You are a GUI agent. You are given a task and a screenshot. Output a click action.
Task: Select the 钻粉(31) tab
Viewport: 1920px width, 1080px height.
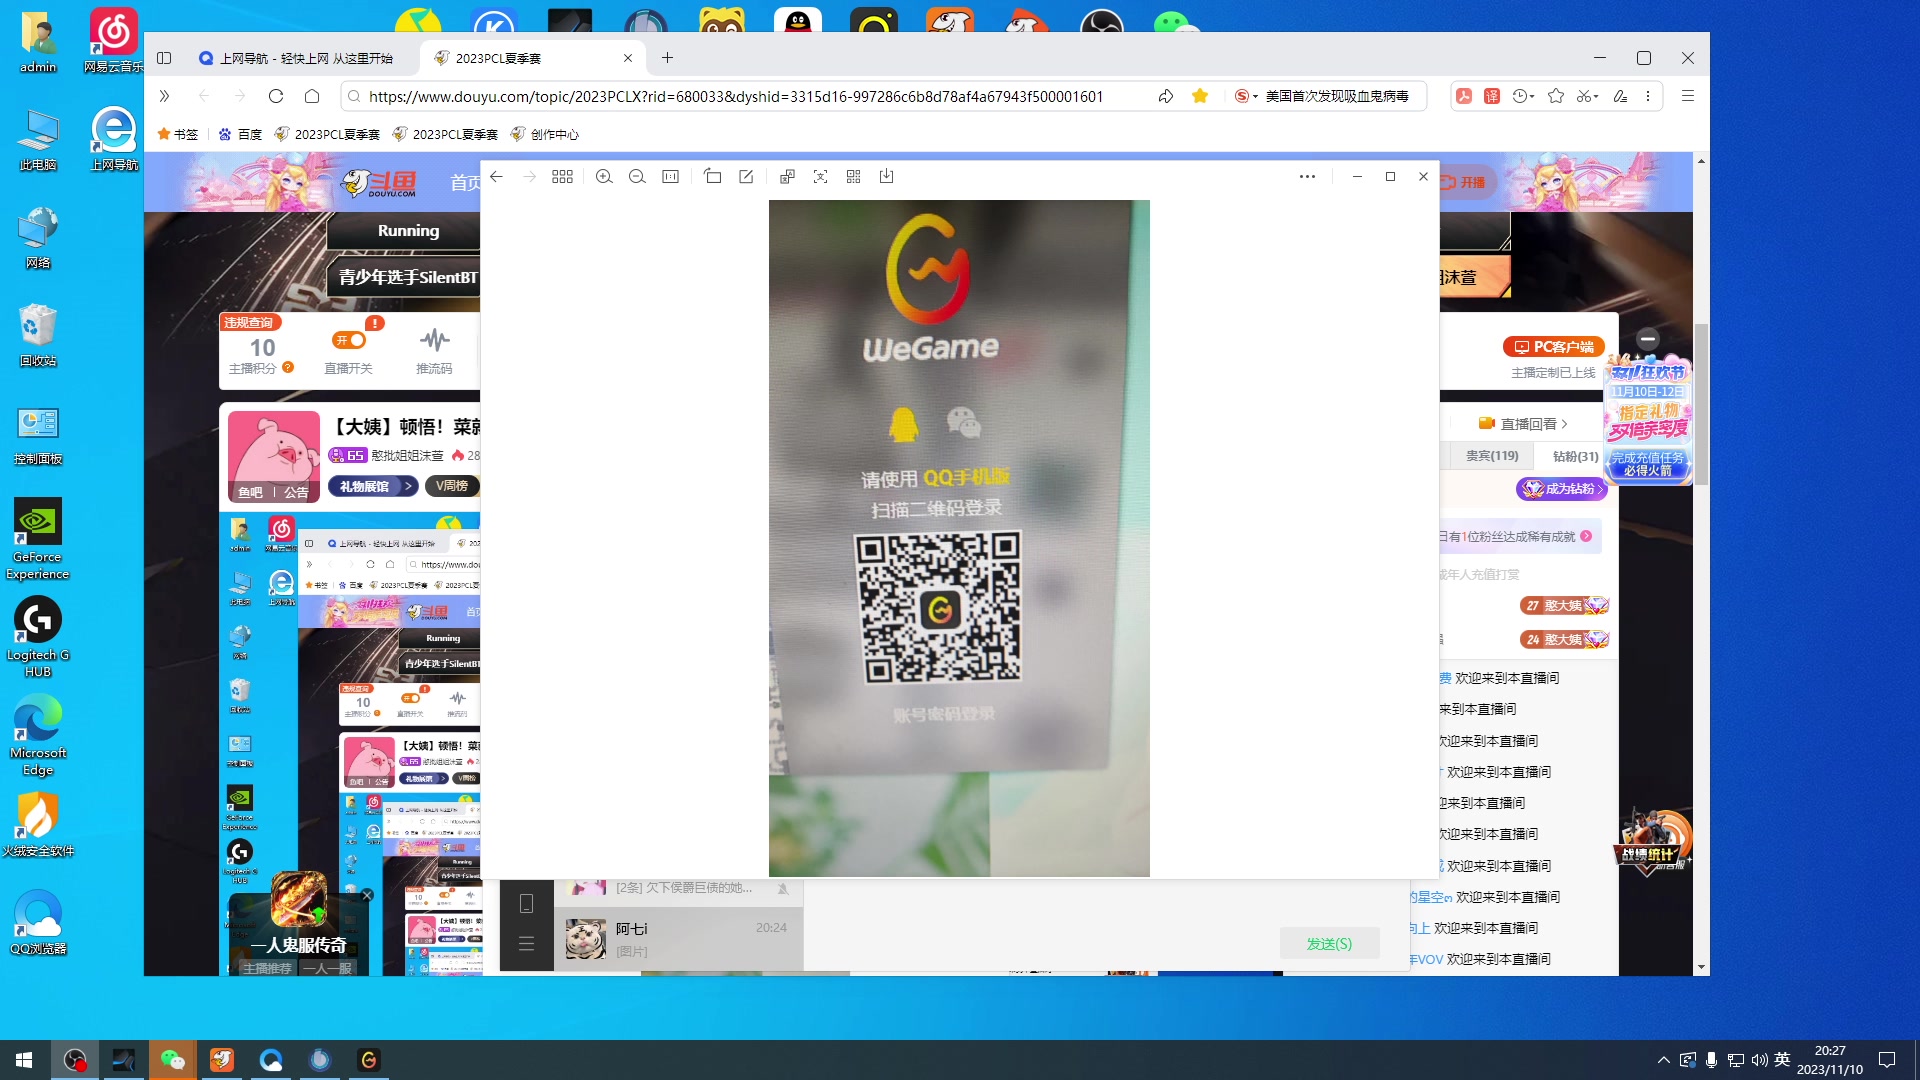point(1576,456)
